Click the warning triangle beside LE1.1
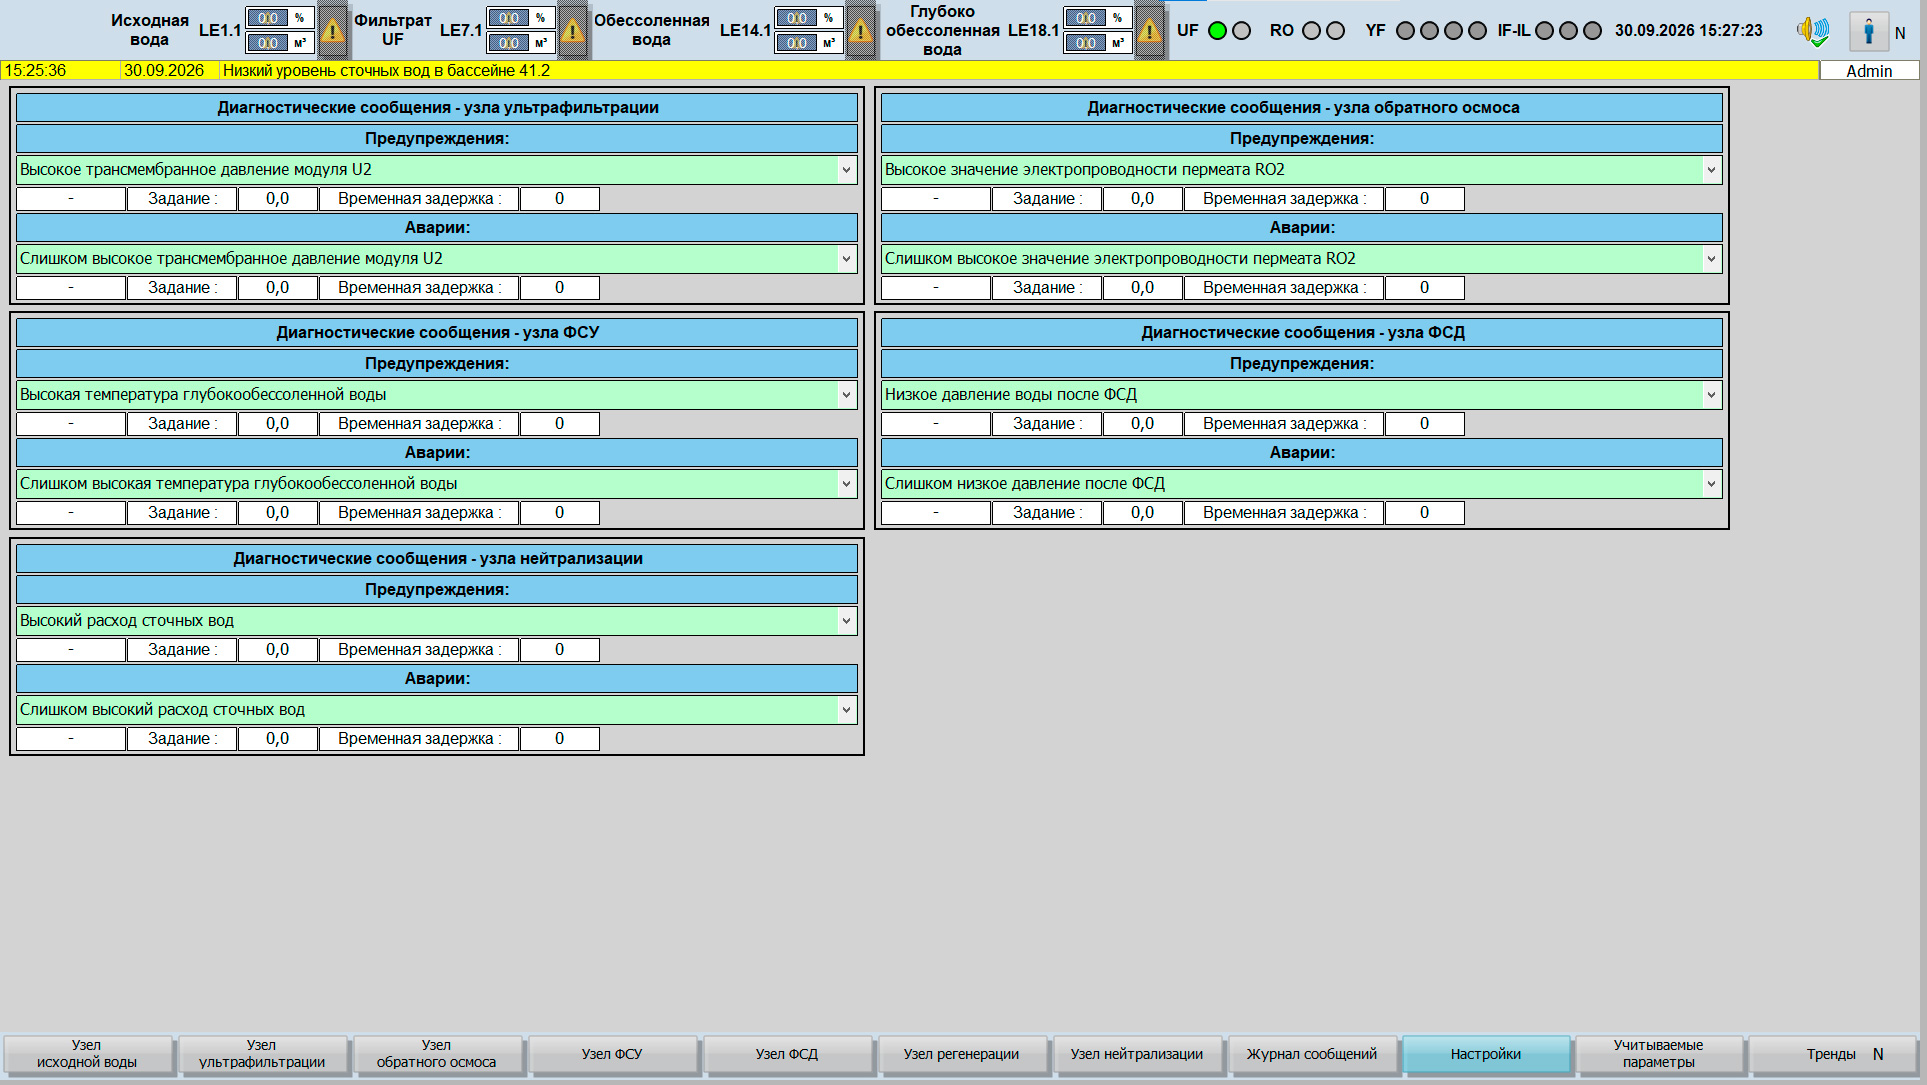This screenshot has width=1927, height=1085. (x=333, y=31)
